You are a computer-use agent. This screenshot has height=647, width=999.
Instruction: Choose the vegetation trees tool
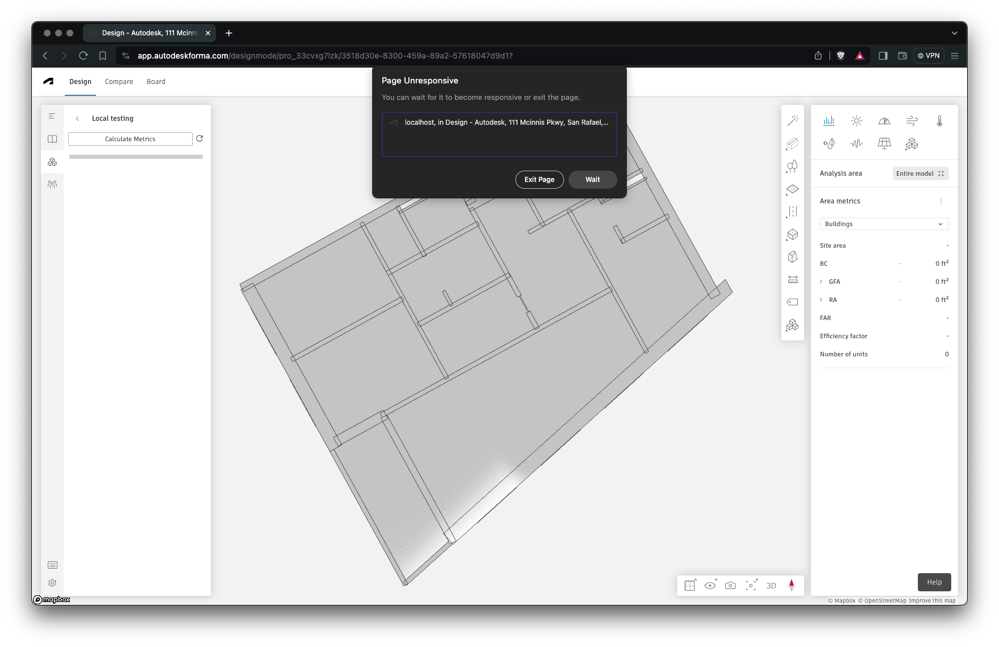(792, 166)
